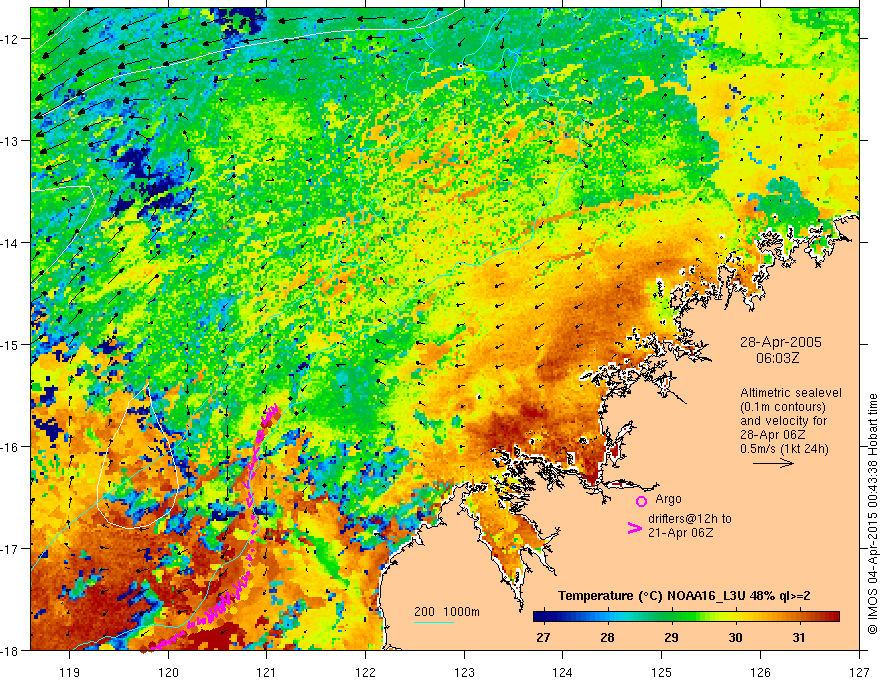880x680 pixels.
Task: Click longitude axis label 127
Action: pos(858,672)
